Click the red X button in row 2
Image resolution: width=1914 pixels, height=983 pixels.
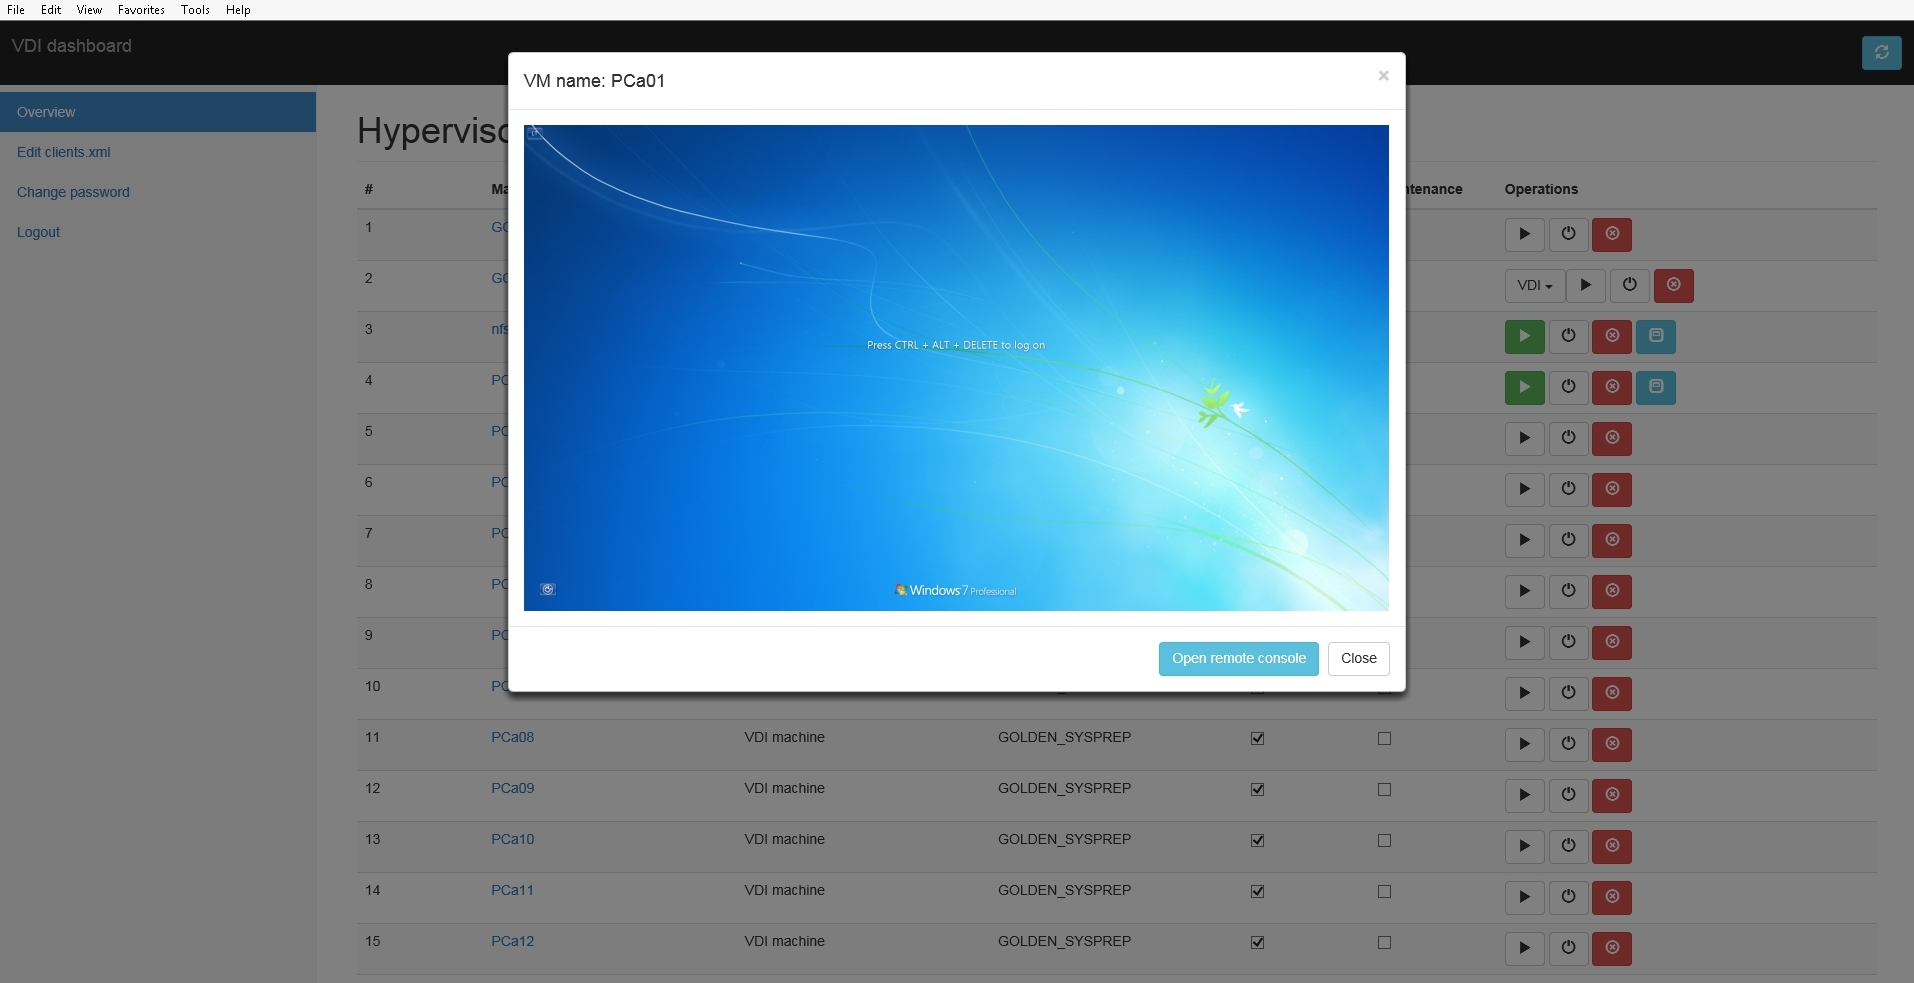pyautogui.click(x=1673, y=286)
